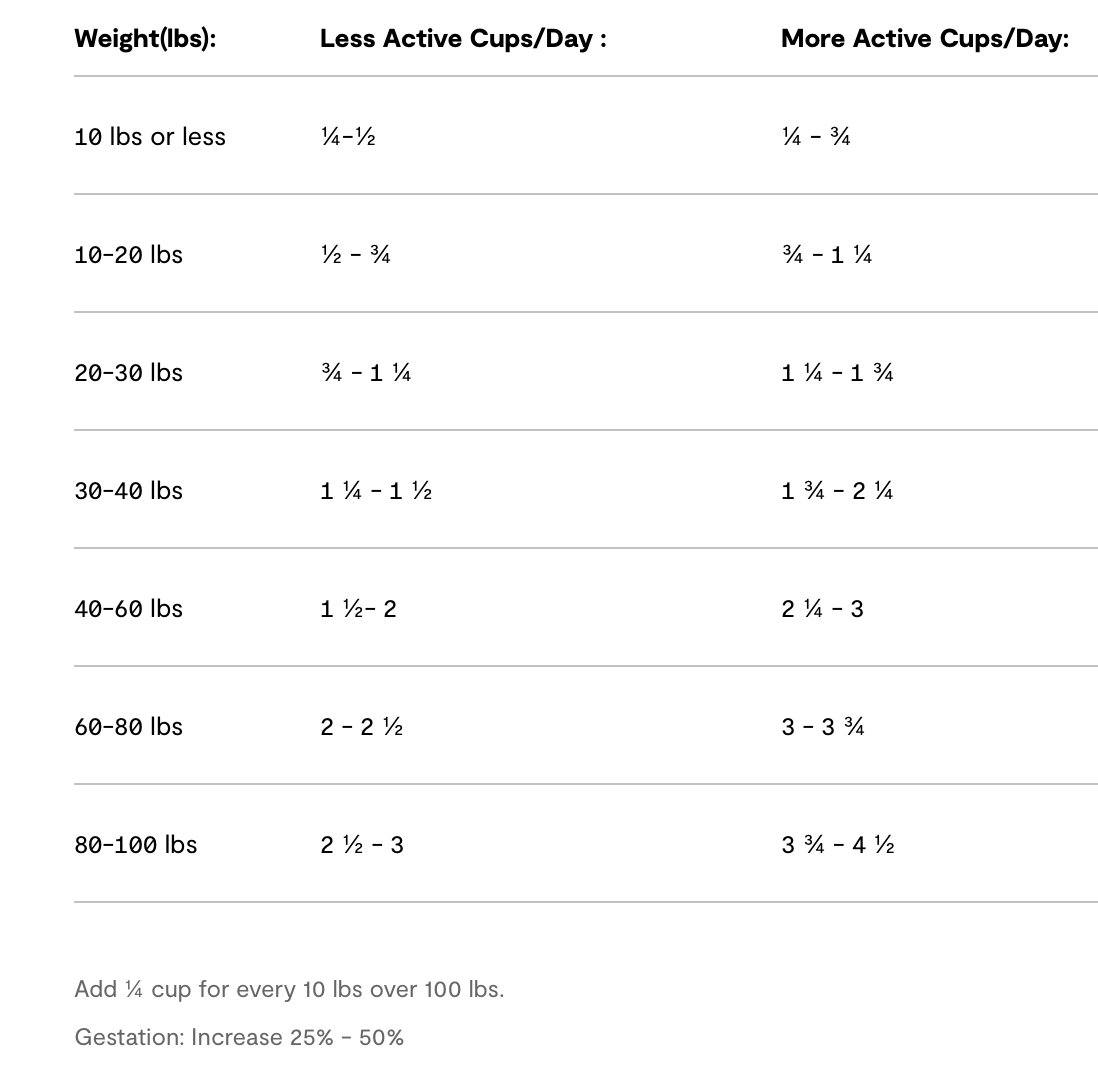Click the "More Active Cups/Day" column header
The width and height of the screenshot is (1098, 1070).
[x=924, y=39]
